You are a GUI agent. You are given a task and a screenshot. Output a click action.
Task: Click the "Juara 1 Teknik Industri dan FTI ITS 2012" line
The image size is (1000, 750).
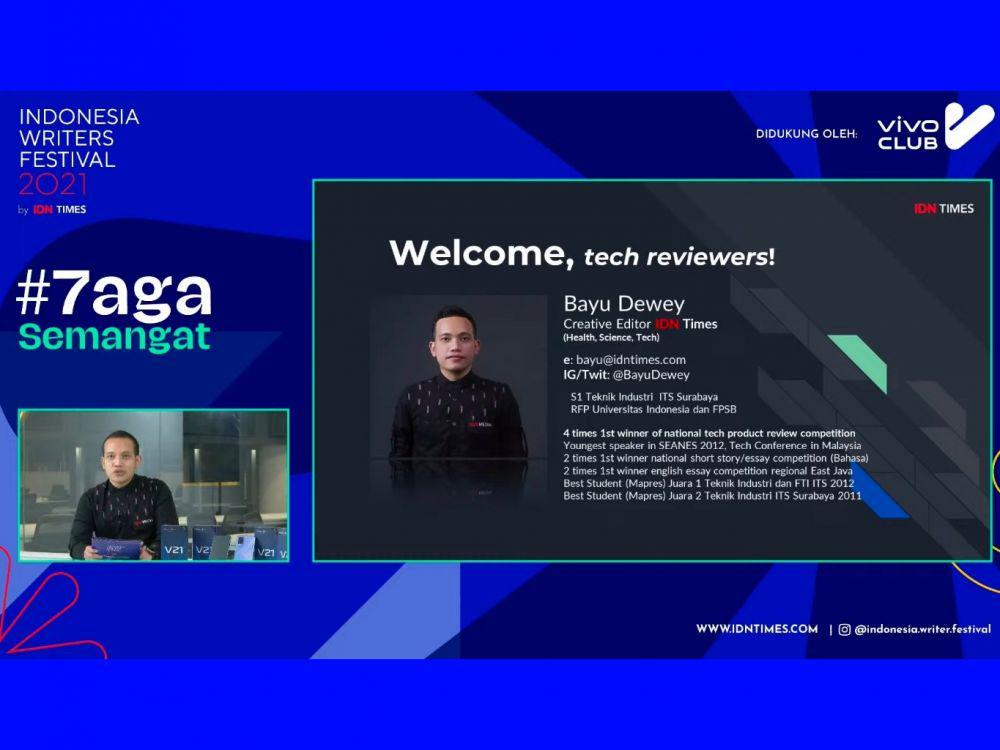(709, 483)
